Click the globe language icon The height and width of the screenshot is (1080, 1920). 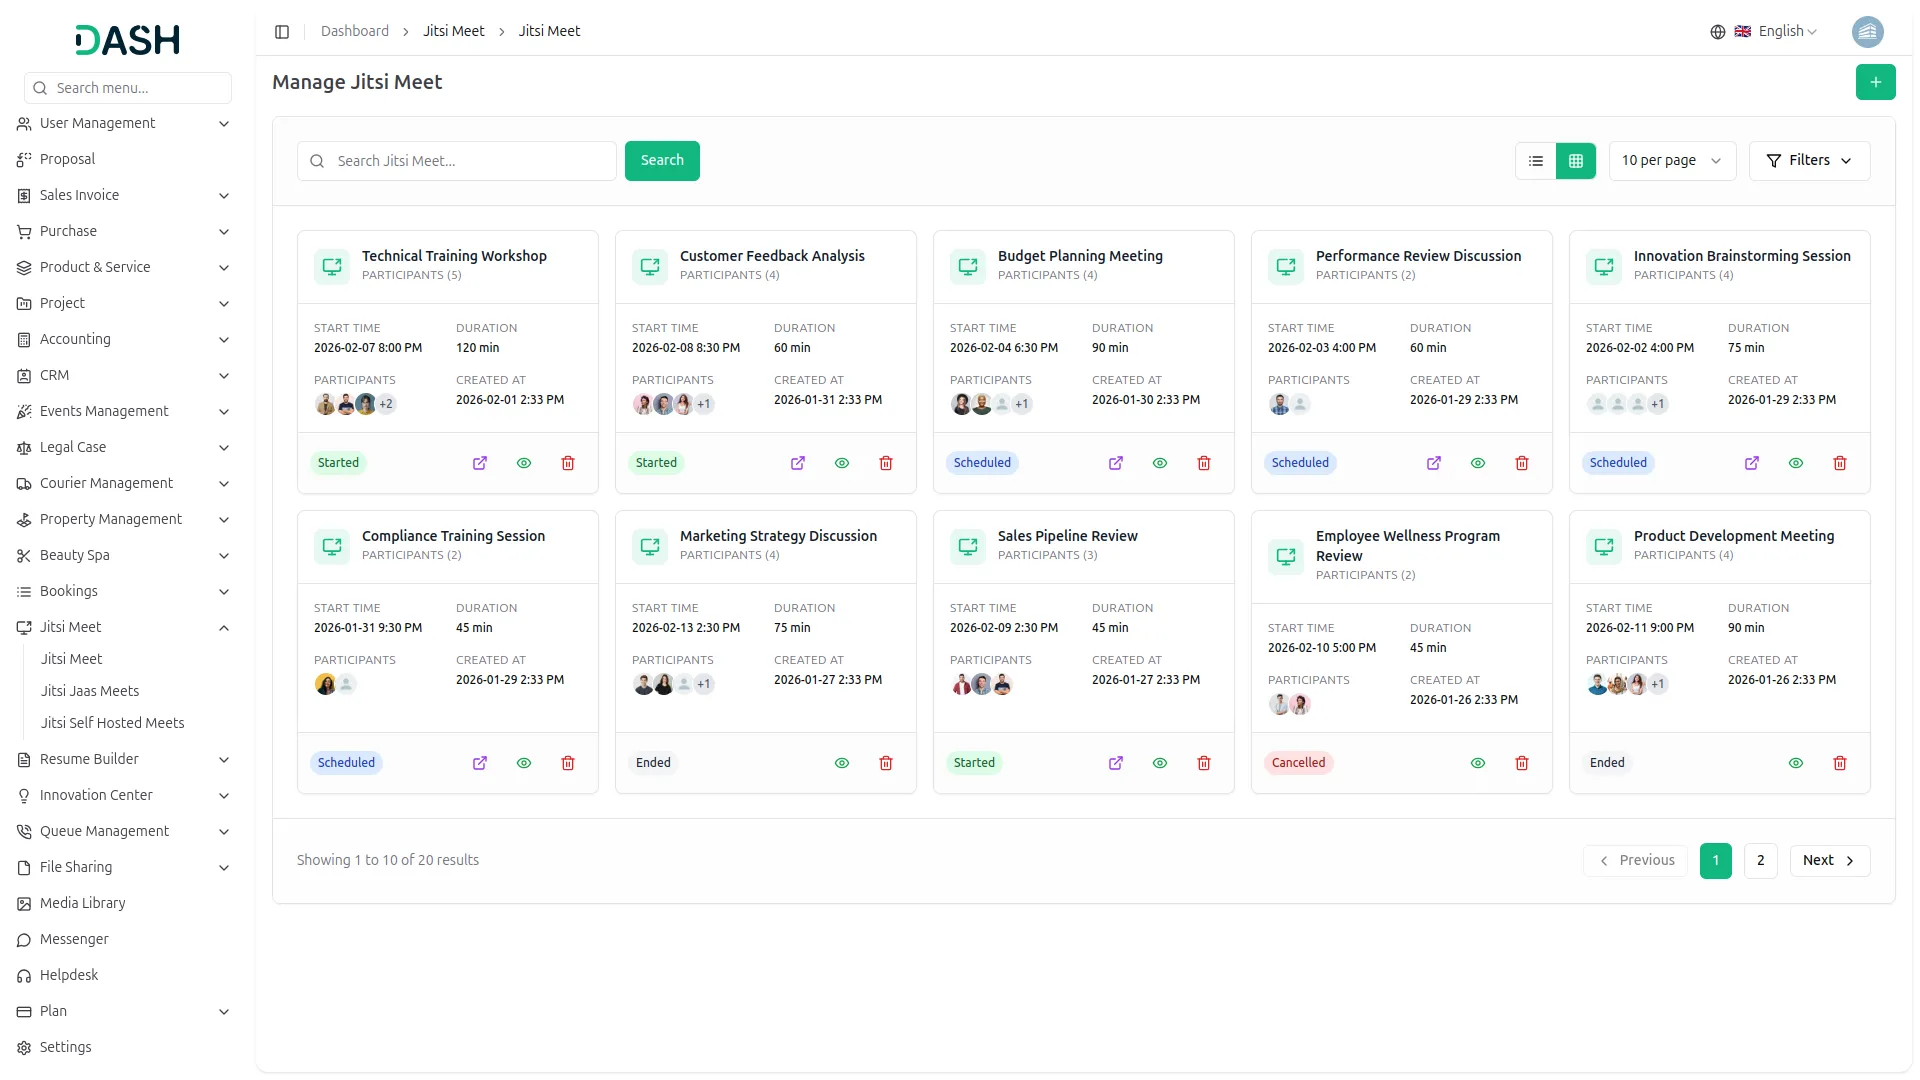point(1717,32)
